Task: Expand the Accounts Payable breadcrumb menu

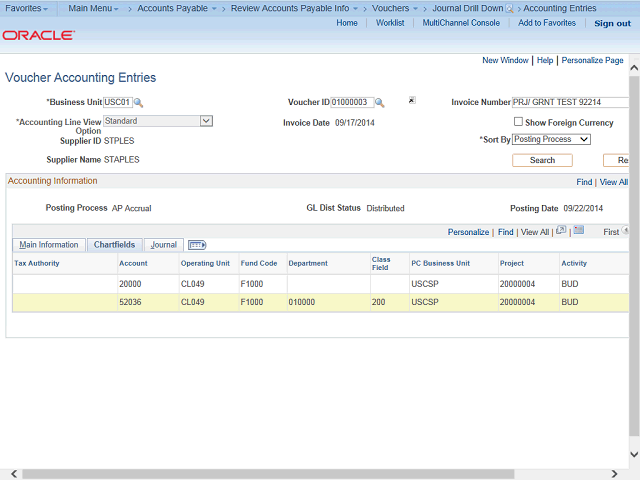Action: (177, 8)
